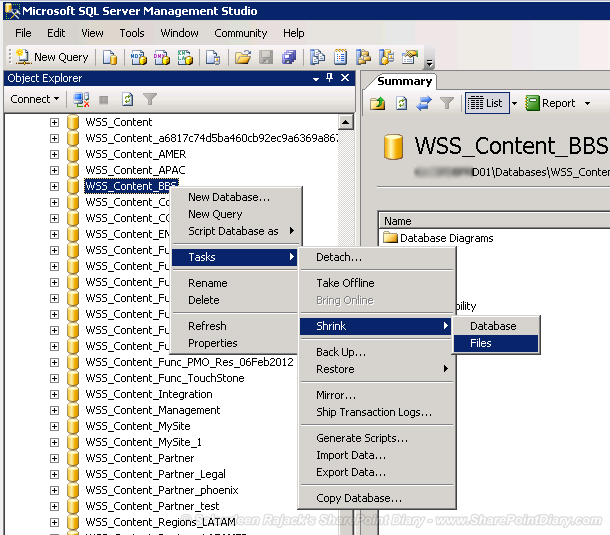
Task: Open the Community menu
Action: point(240,33)
